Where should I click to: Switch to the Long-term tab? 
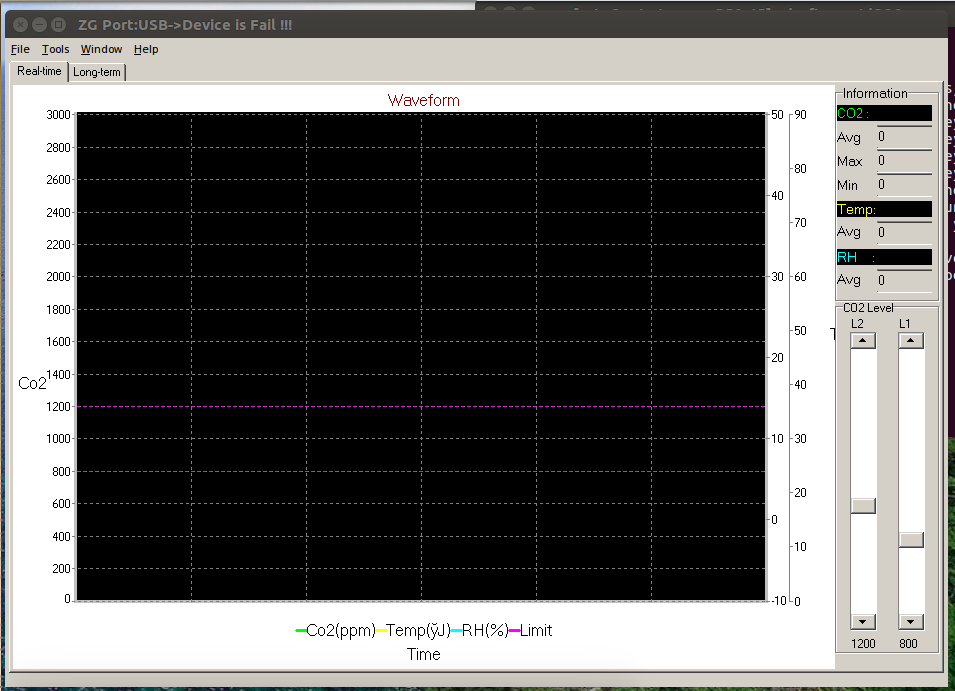97,72
